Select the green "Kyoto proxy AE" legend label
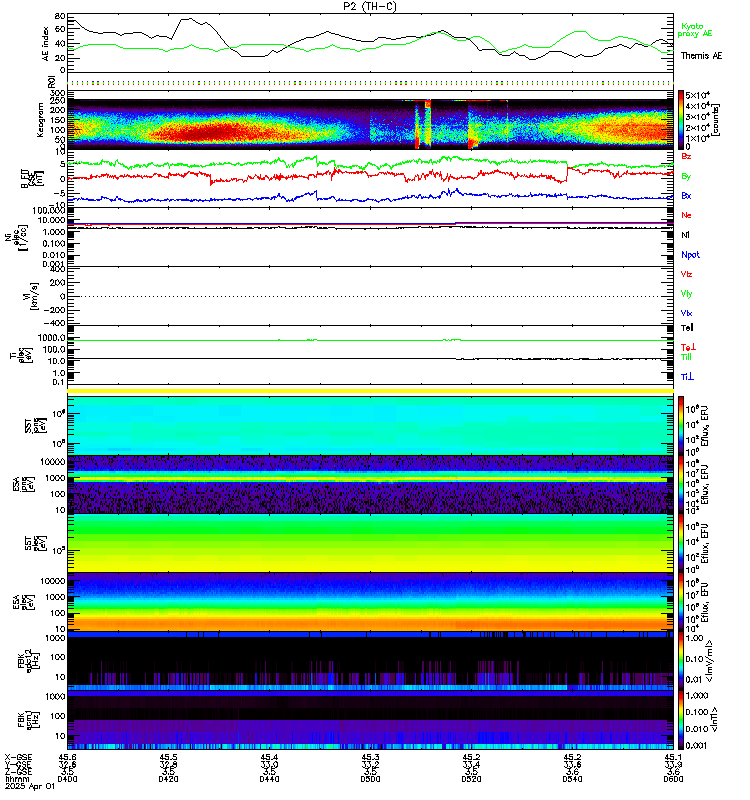 (x=694, y=30)
